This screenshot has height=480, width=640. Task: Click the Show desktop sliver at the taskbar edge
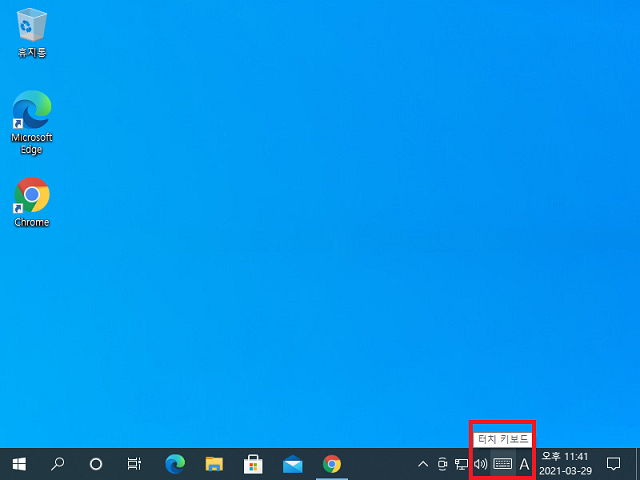[638, 464]
